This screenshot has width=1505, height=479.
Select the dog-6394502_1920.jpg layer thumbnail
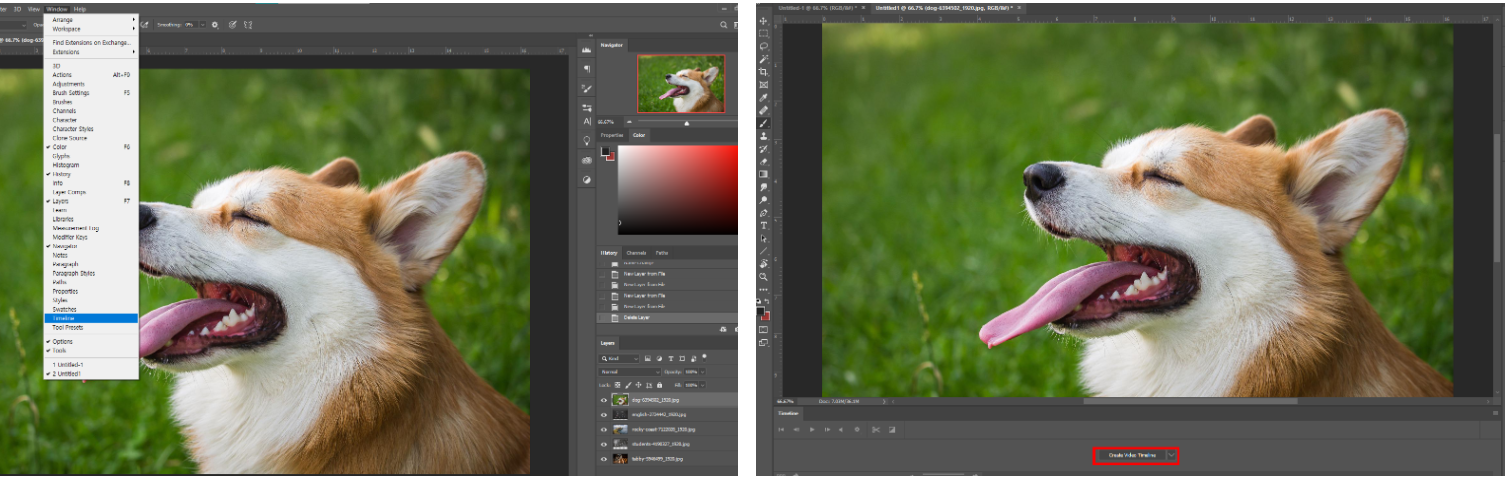(x=620, y=400)
